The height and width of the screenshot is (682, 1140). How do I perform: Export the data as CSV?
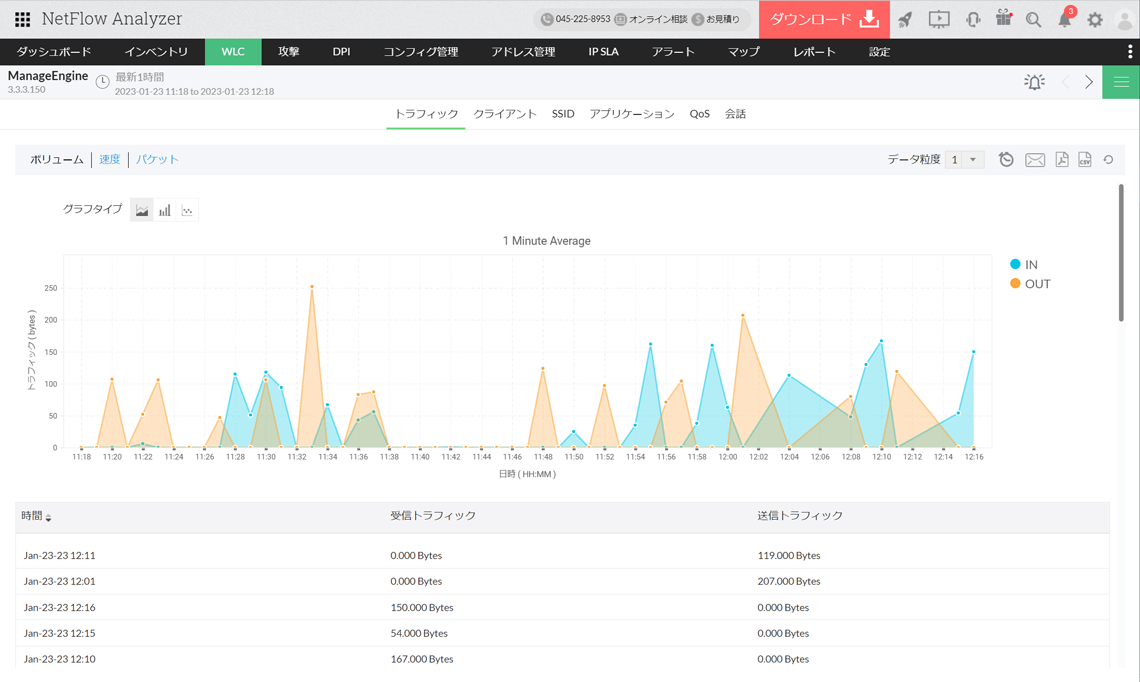point(1085,160)
